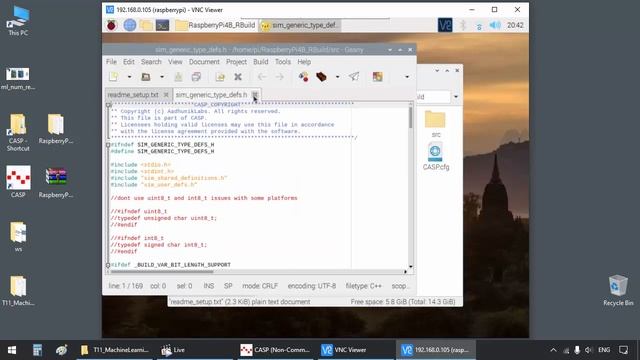Screen dimensions: 640x360
Task: Select the CASP desktop shortcut icon
Action: (x=18, y=182)
